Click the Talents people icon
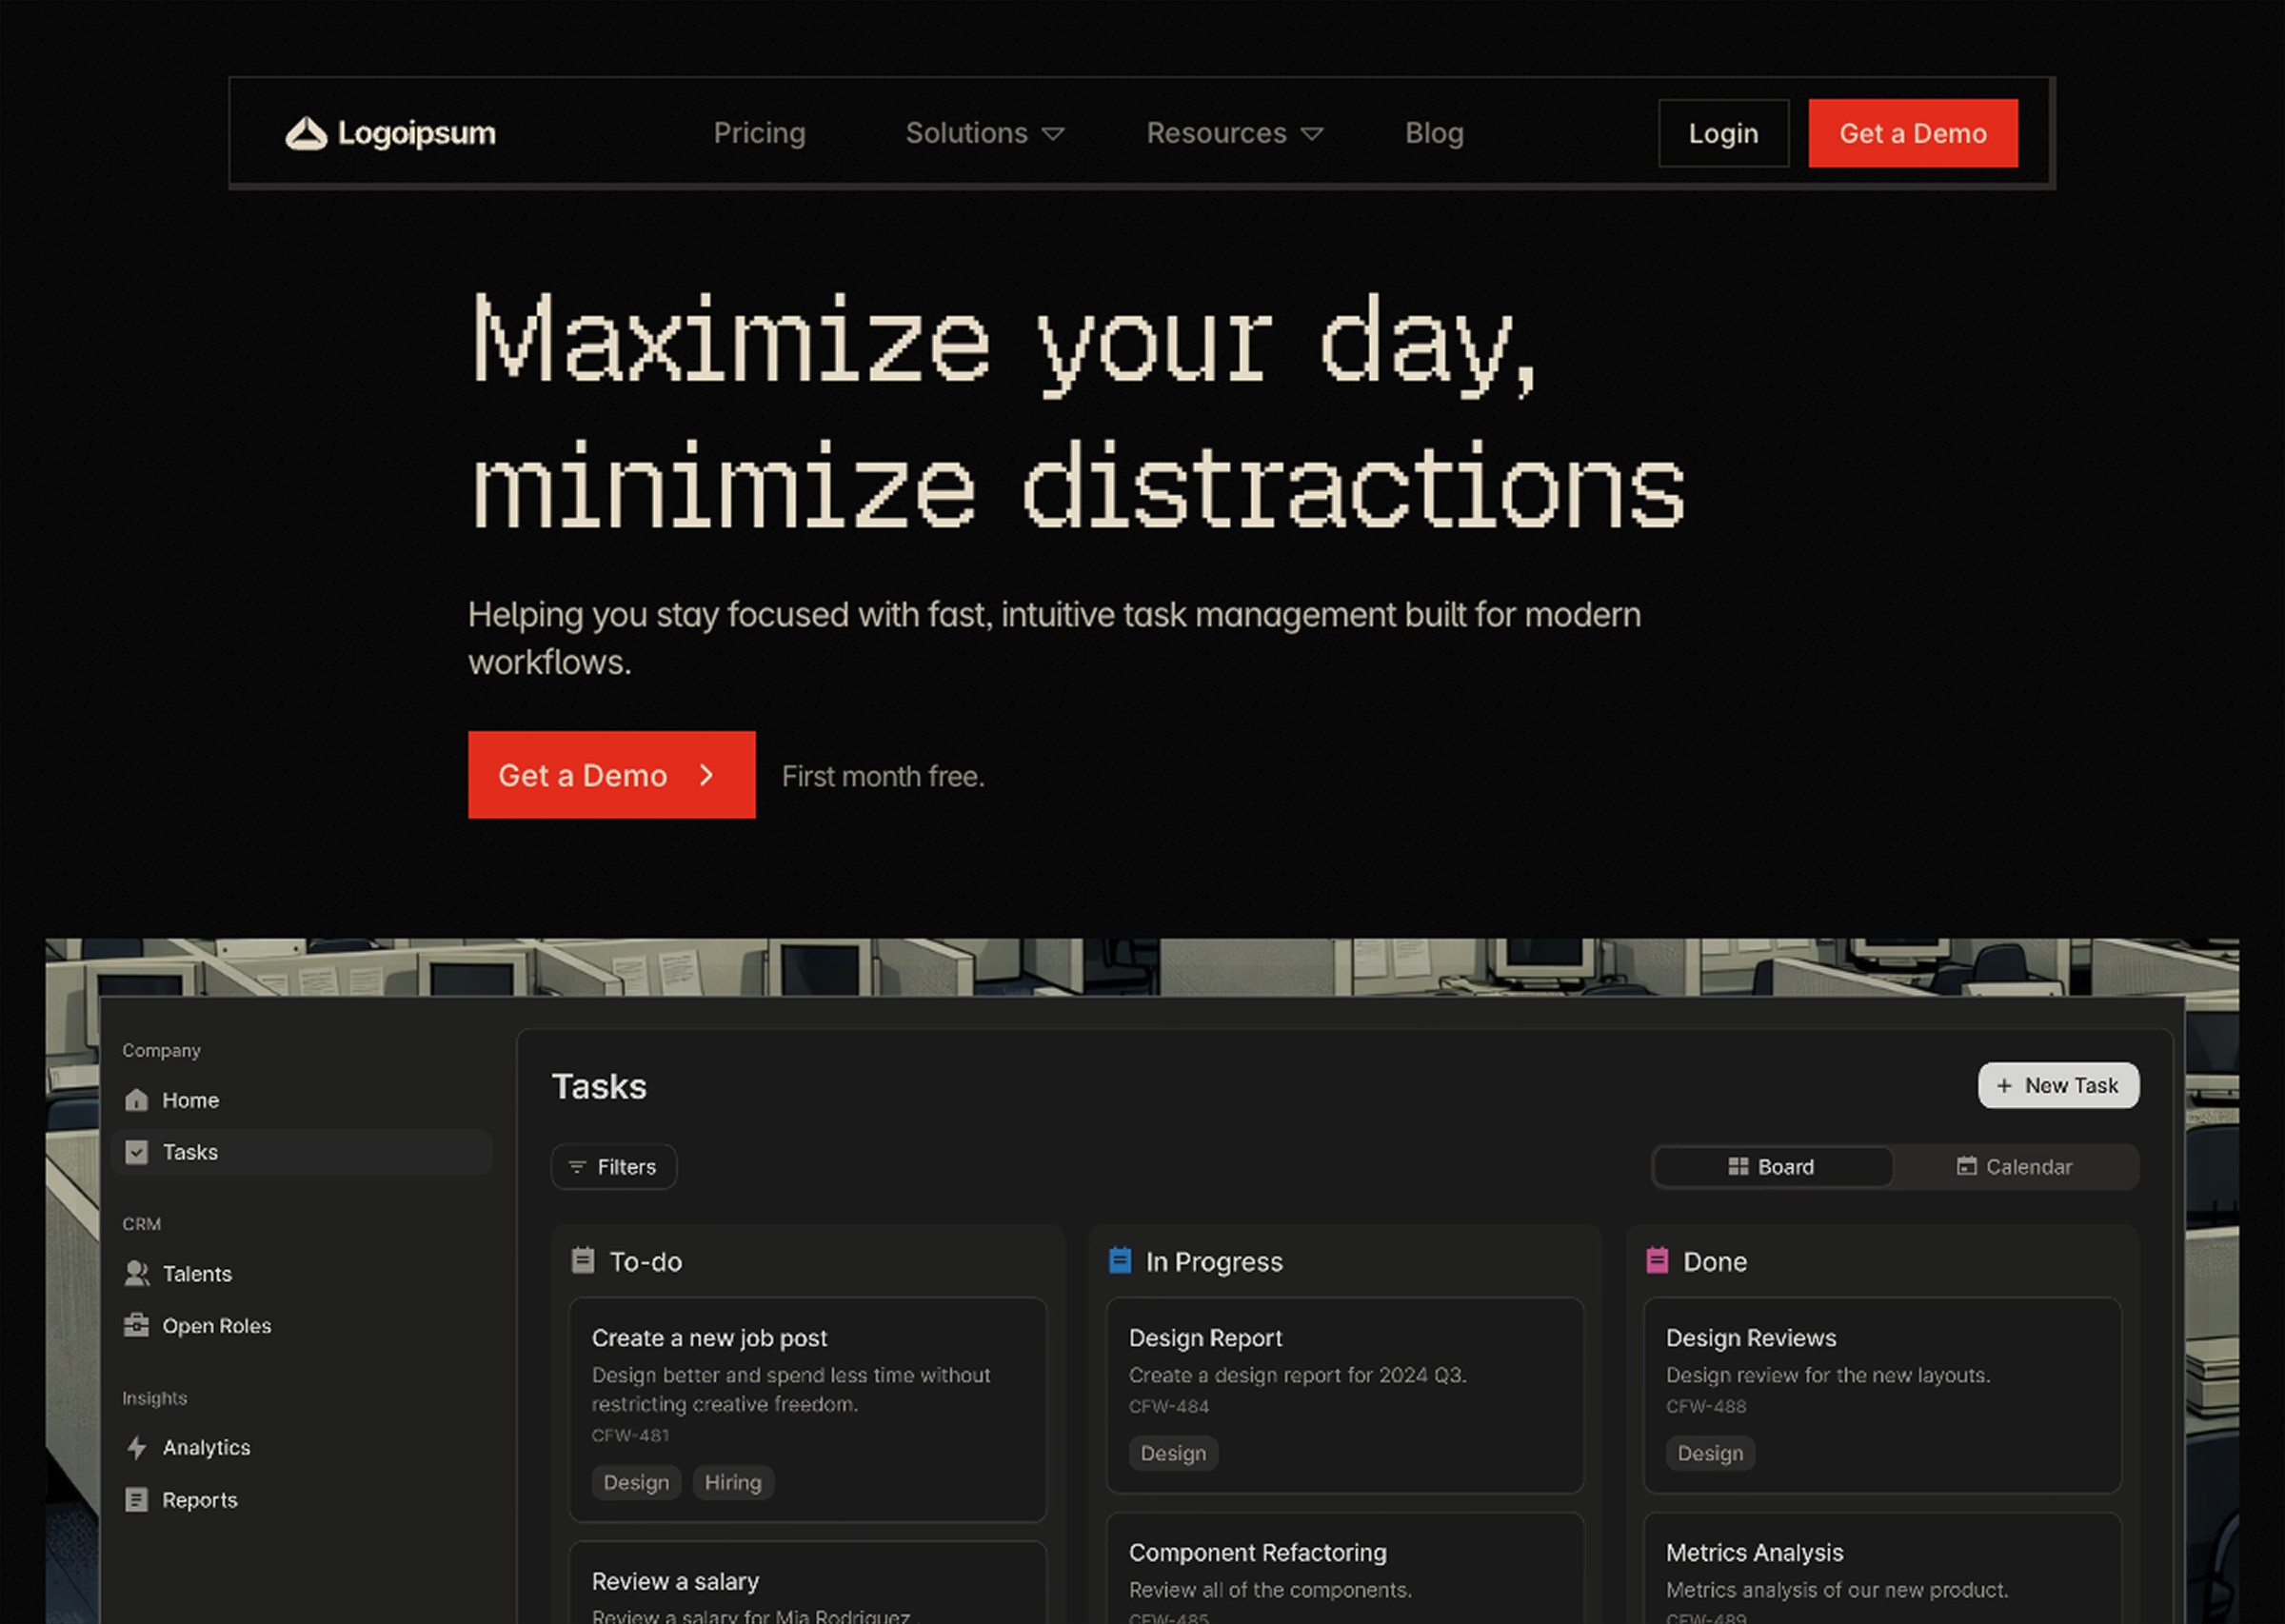Screen dimensions: 2285x1624 coord(137,1273)
